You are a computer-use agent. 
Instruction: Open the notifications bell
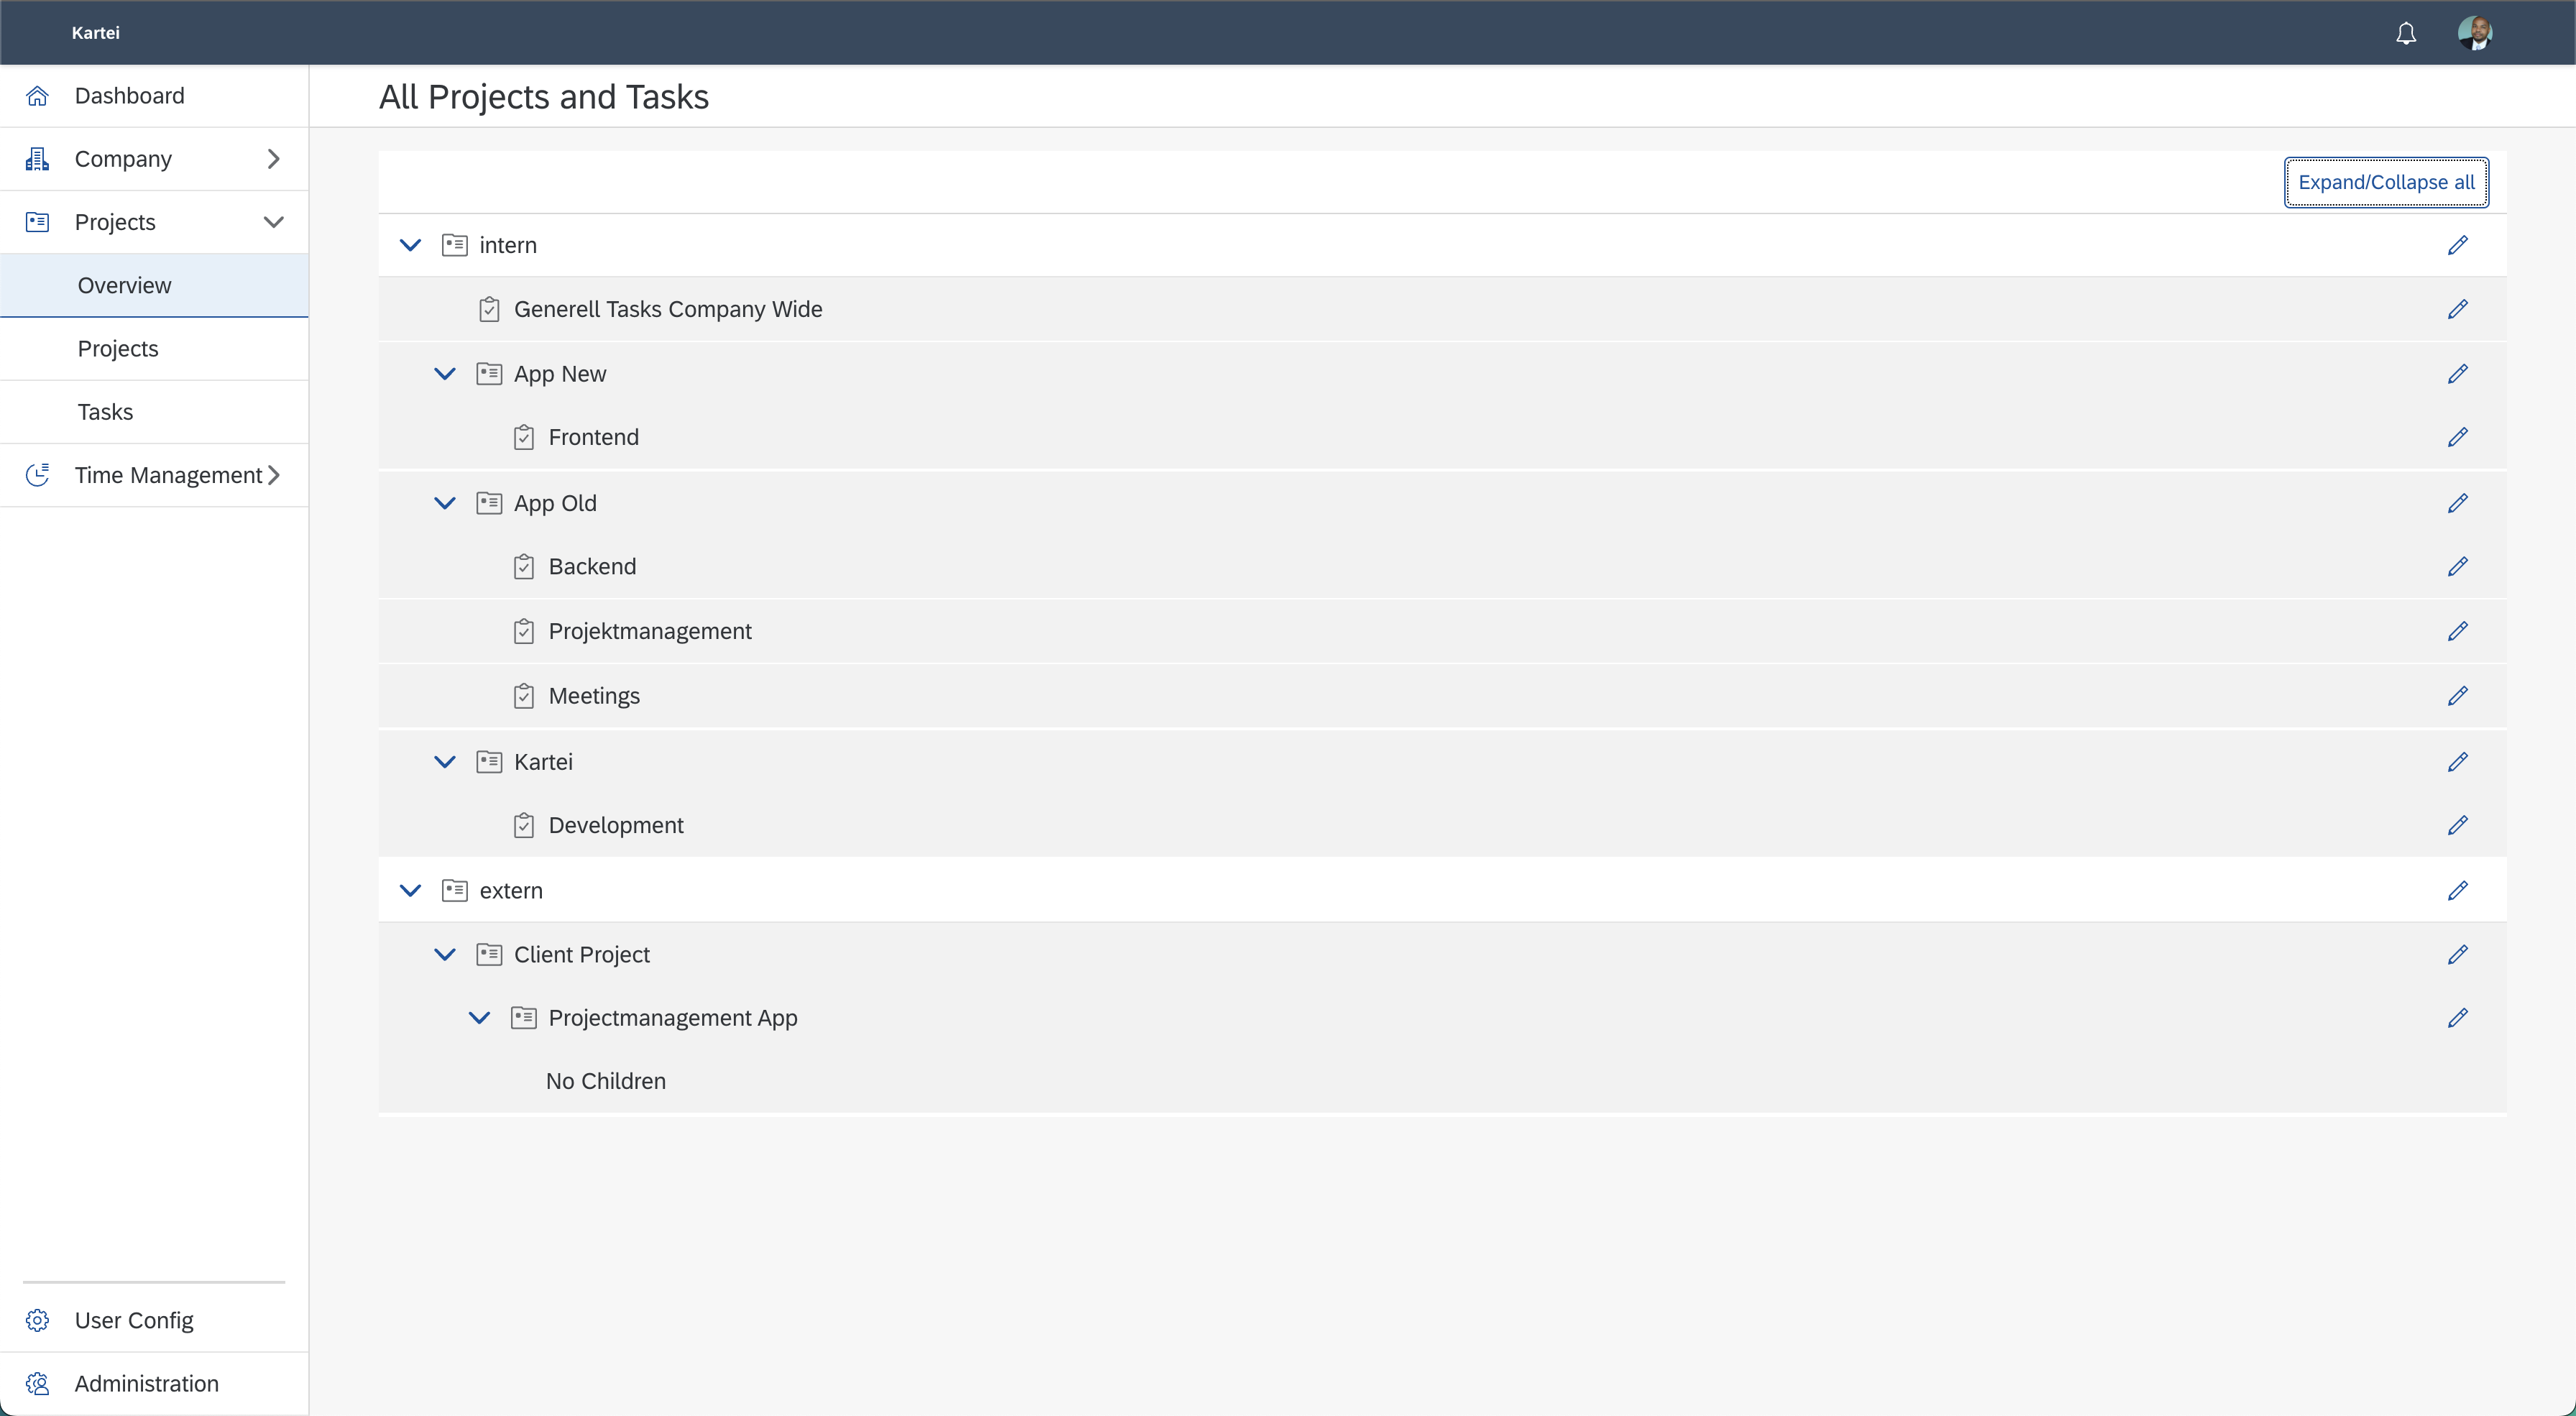coord(2406,33)
